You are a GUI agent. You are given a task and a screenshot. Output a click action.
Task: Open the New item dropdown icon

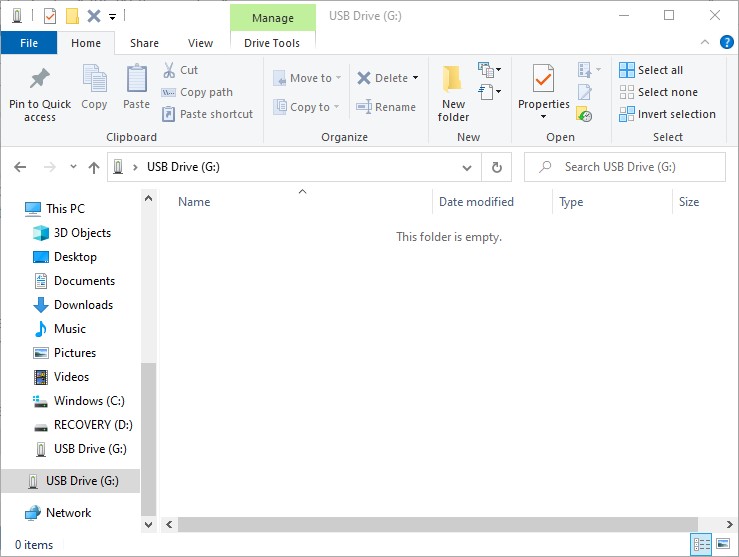coord(489,70)
